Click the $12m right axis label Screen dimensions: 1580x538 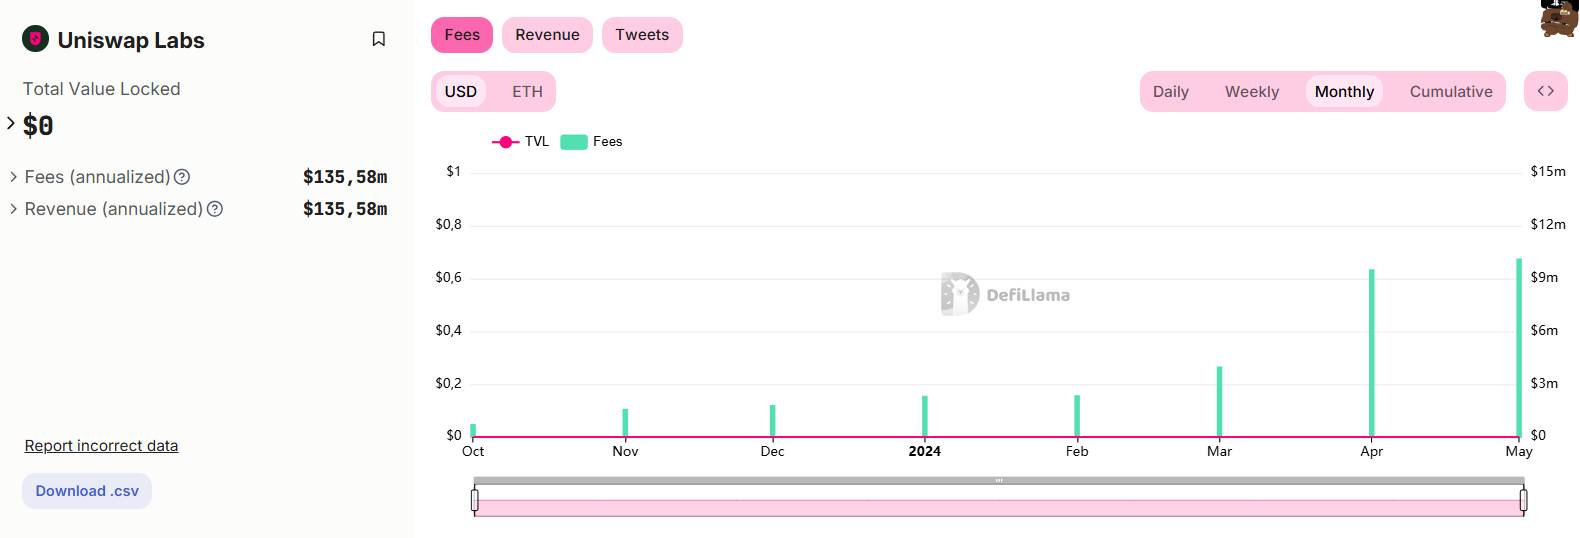1548,224
